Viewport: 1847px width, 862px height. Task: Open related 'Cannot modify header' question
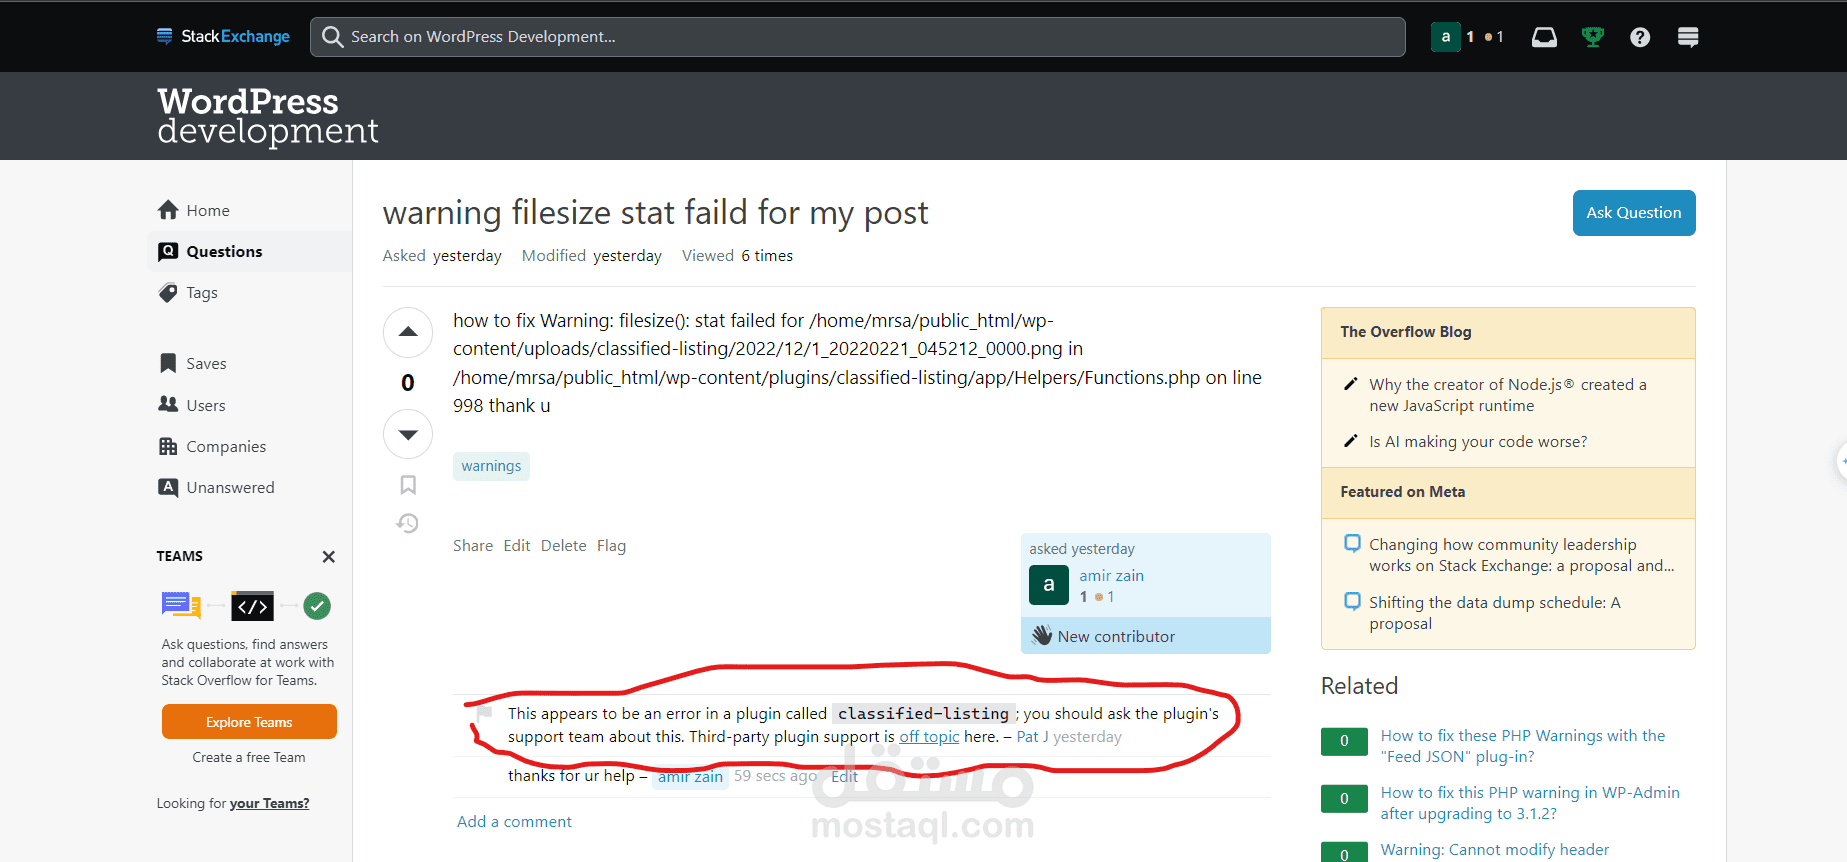(1495, 849)
